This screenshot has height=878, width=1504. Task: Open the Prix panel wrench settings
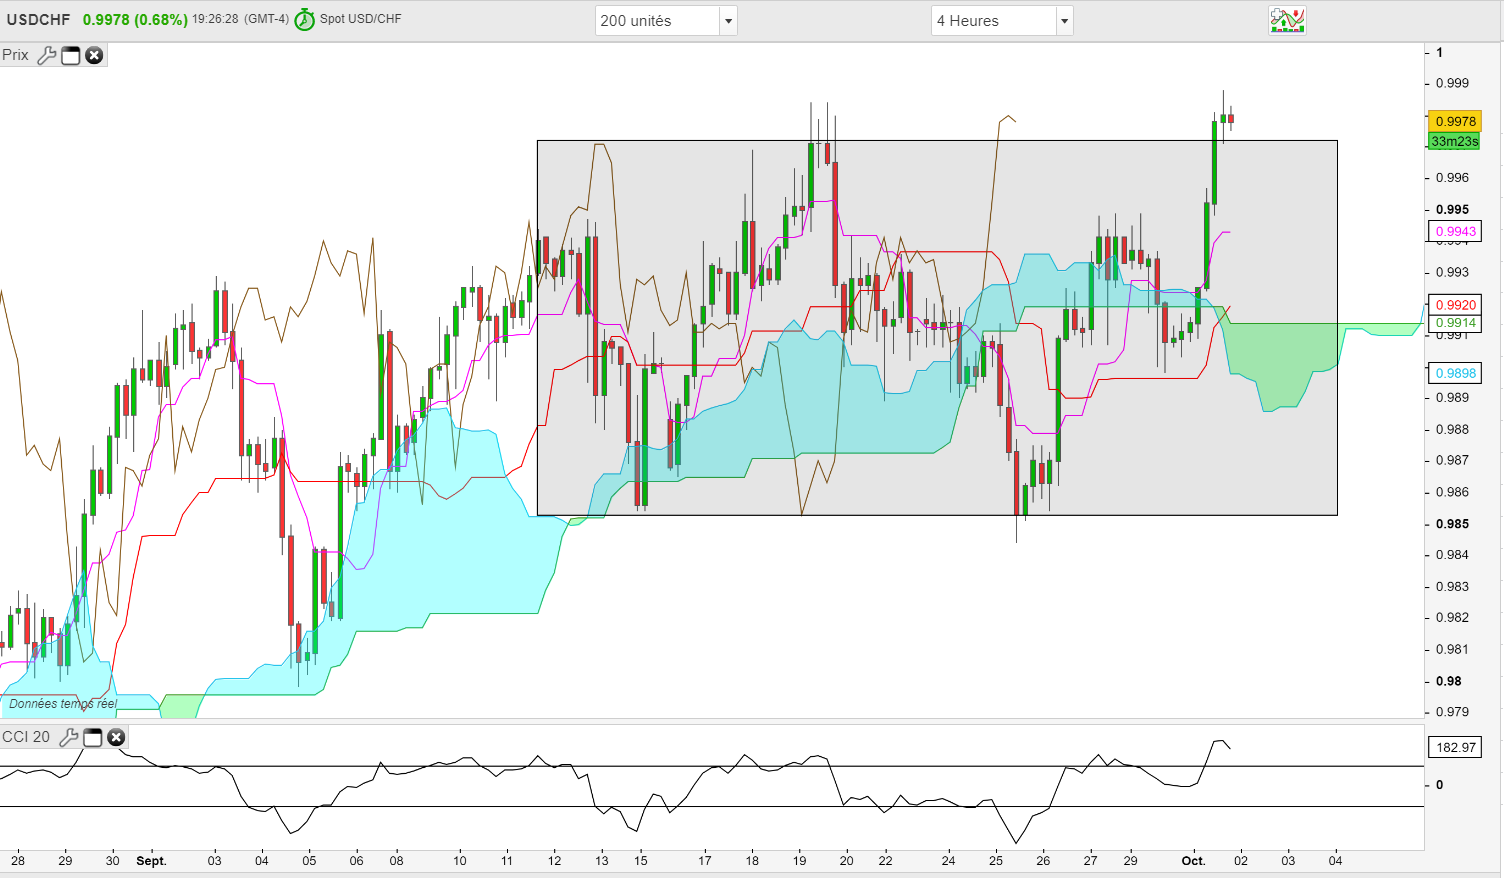[46, 56]
